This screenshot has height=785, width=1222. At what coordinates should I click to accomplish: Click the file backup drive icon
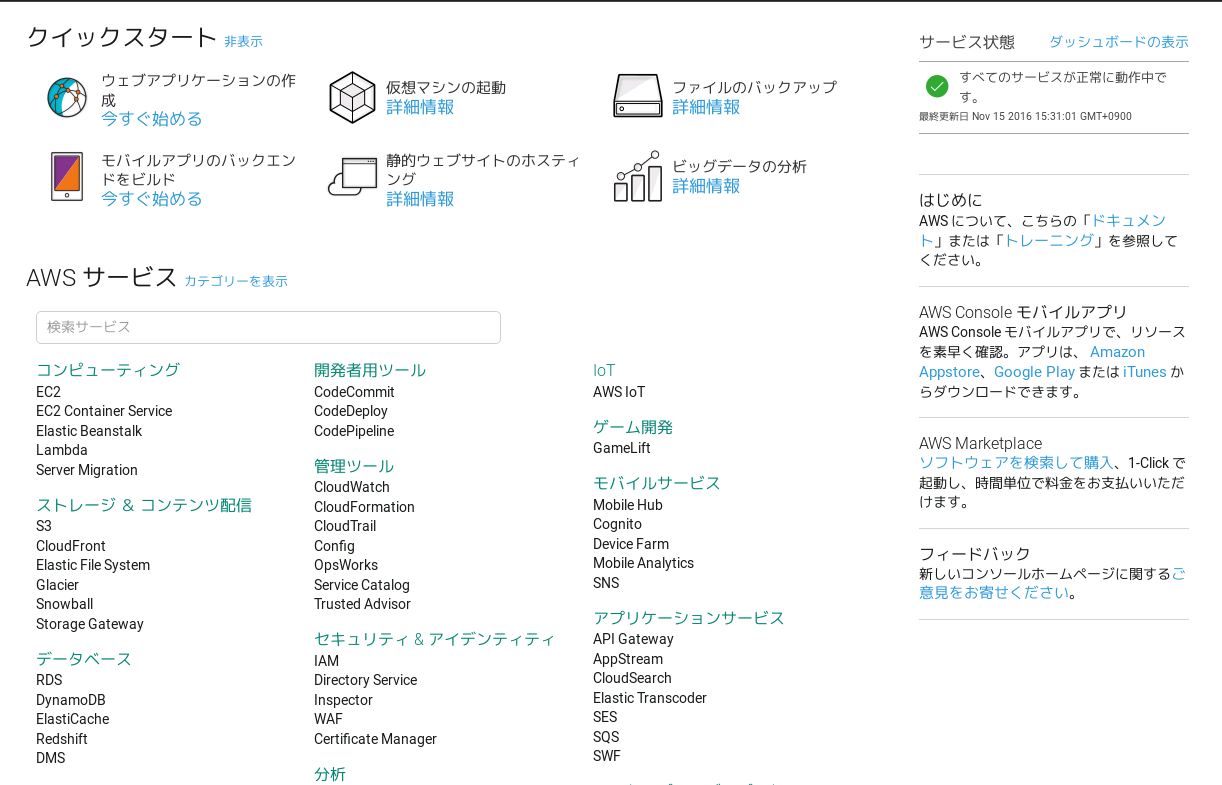tap(637, 96)
